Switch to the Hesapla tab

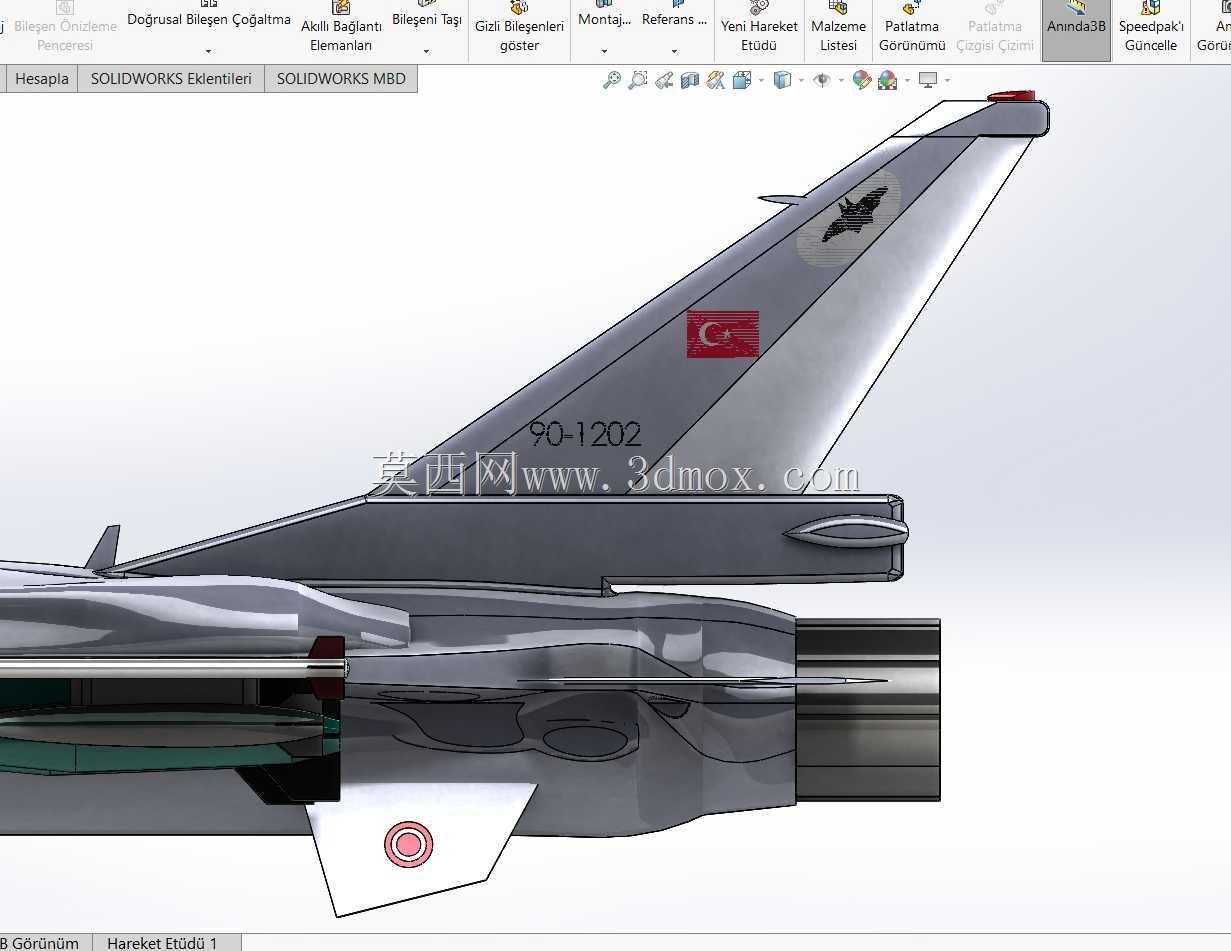[42, 79]
